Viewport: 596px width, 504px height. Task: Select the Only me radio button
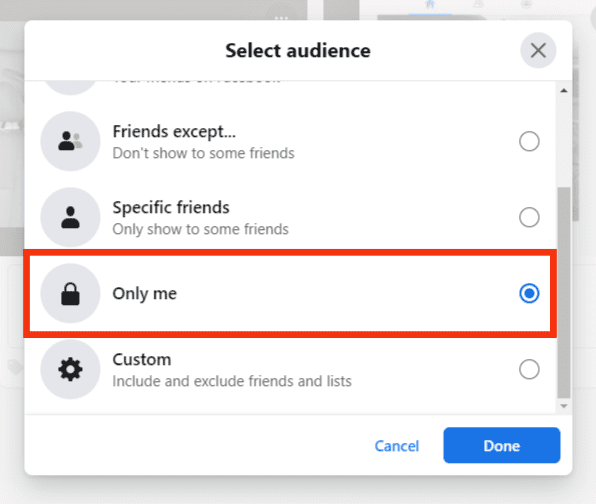click(x=529, y=293)
